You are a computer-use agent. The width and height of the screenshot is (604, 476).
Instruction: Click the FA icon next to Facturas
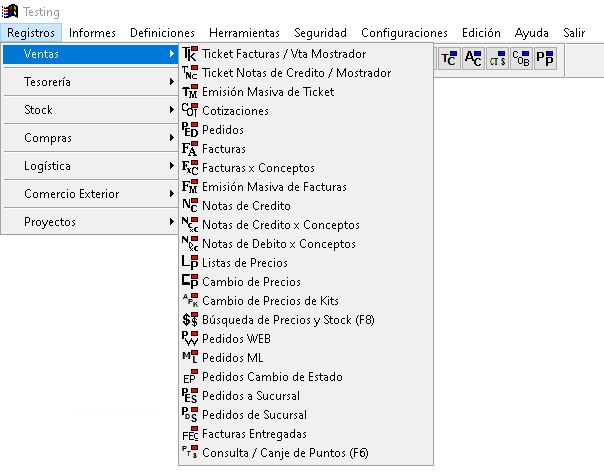click(190, 149)
